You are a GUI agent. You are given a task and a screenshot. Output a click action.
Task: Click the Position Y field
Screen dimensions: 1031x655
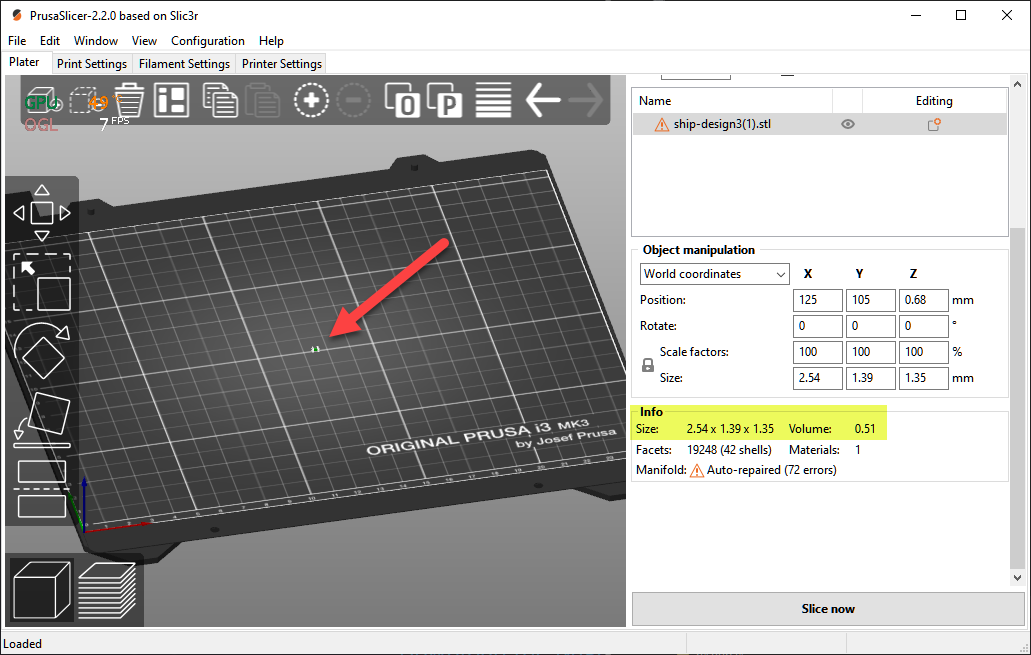(871, 300)
